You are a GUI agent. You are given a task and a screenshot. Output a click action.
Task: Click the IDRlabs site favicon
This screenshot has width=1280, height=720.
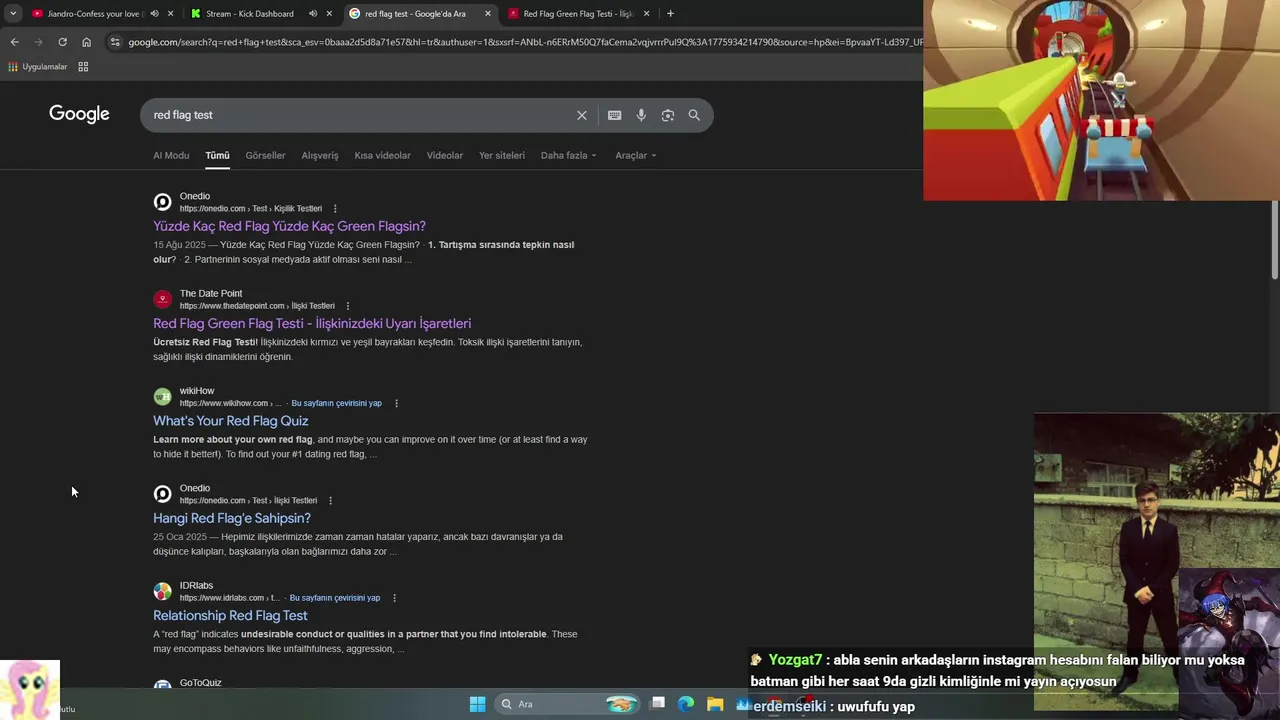pyautogui.click(x=162, y=591)
